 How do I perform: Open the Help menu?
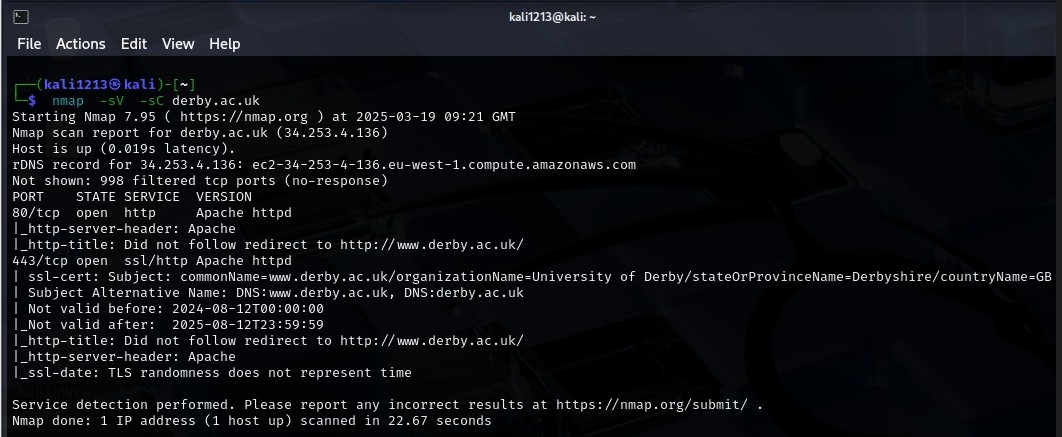(224, 43)
